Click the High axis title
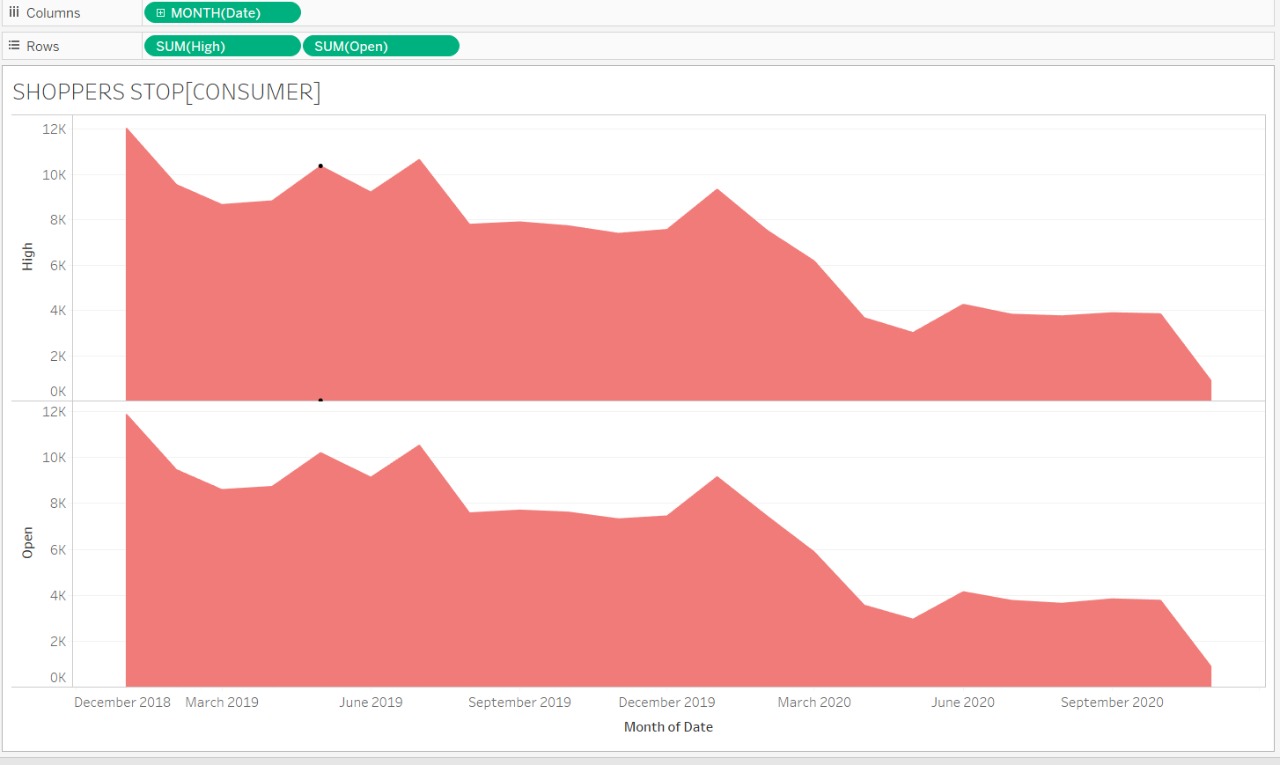 pos(28,257)
